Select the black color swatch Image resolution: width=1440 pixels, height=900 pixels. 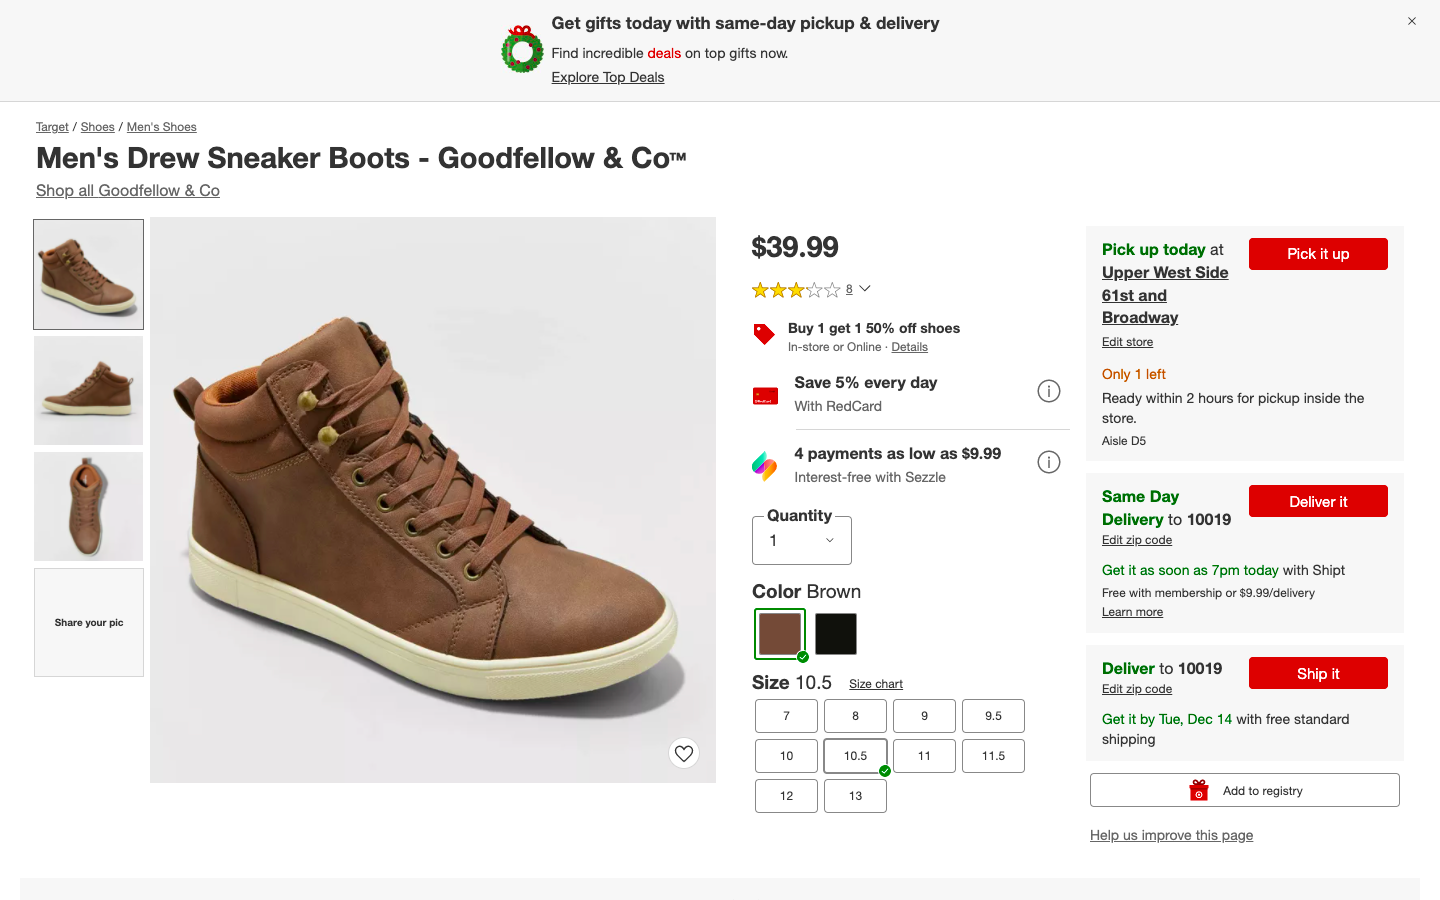(x=836, y=634)
